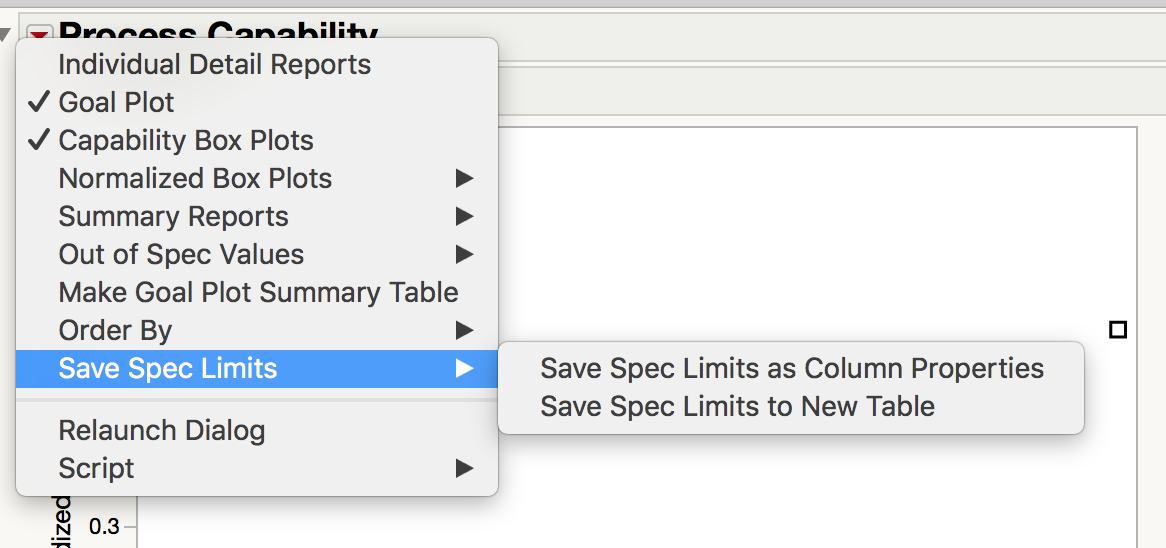Click Relaunch Dialog in the menu
This screenshot has height=548, width=1166.
tap(161, 431)
